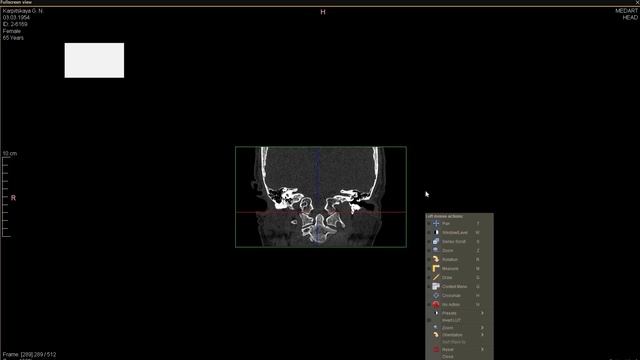This screenshot has height=360, width=640.
Task: Click the coronal CT head image
Action: tap(321, 197)
